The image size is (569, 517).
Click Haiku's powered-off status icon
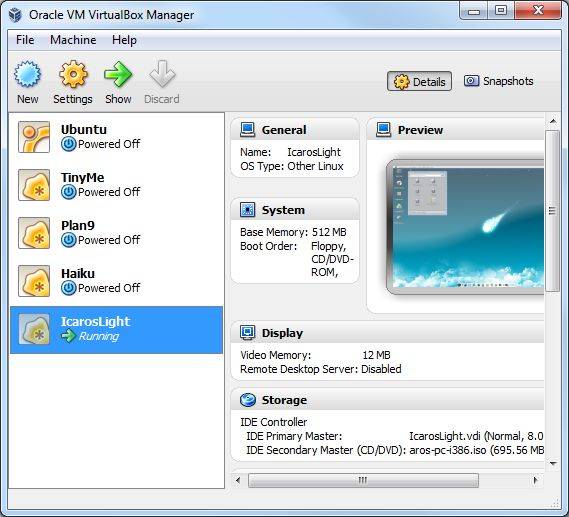[68, 288]
